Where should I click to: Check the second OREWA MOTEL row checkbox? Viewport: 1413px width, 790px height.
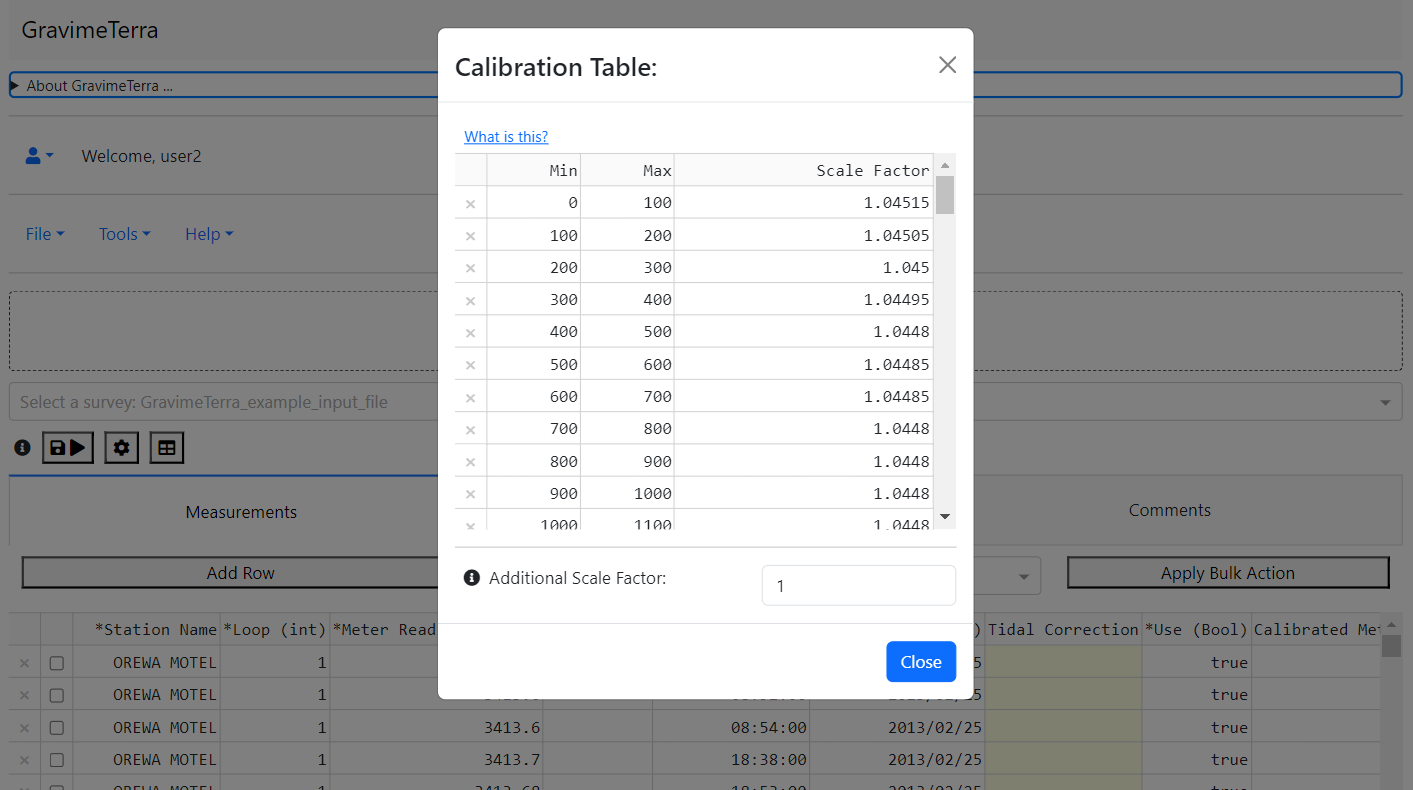pyautogui.click(x=57, y=695)
